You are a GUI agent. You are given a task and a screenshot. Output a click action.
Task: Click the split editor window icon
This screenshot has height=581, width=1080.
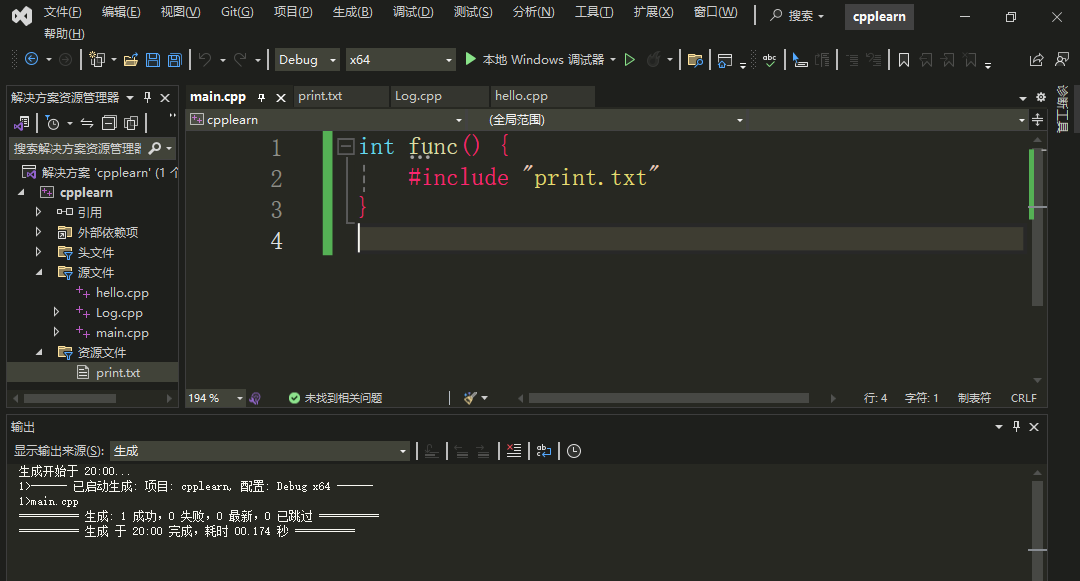tap(1037, 120)
